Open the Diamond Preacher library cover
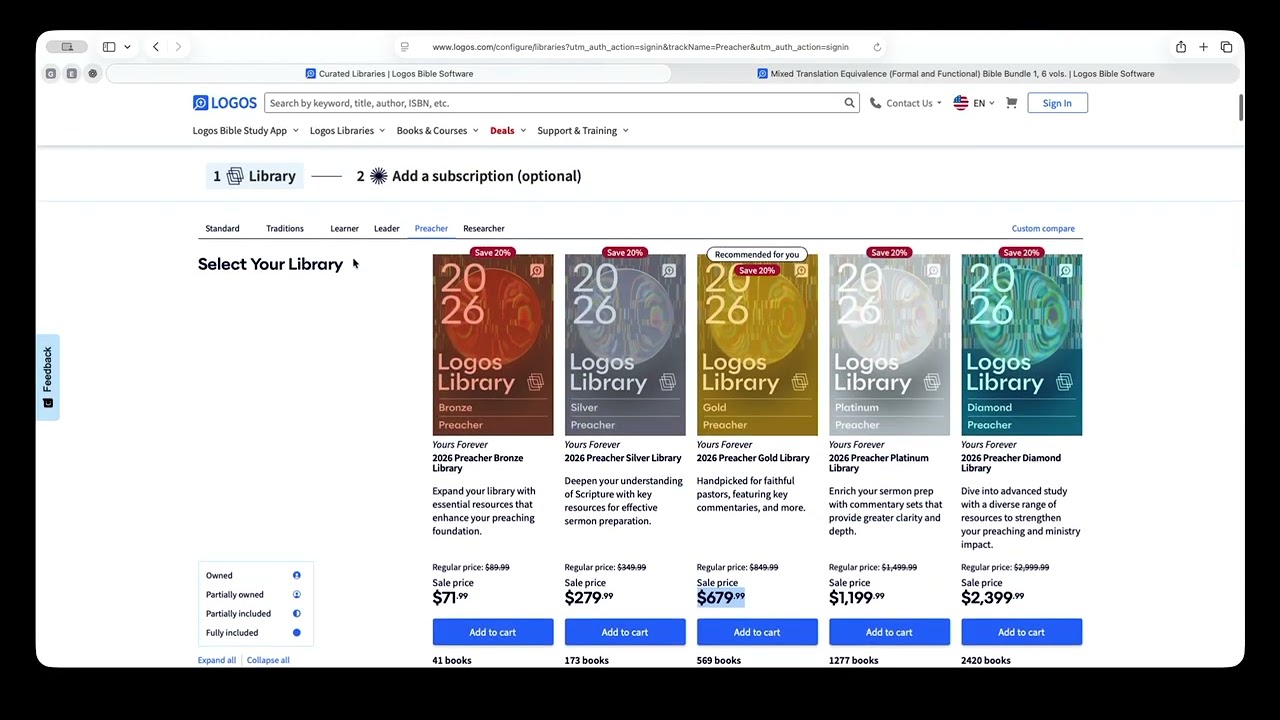This screenshot has height=720, width=1280. 1021,345
